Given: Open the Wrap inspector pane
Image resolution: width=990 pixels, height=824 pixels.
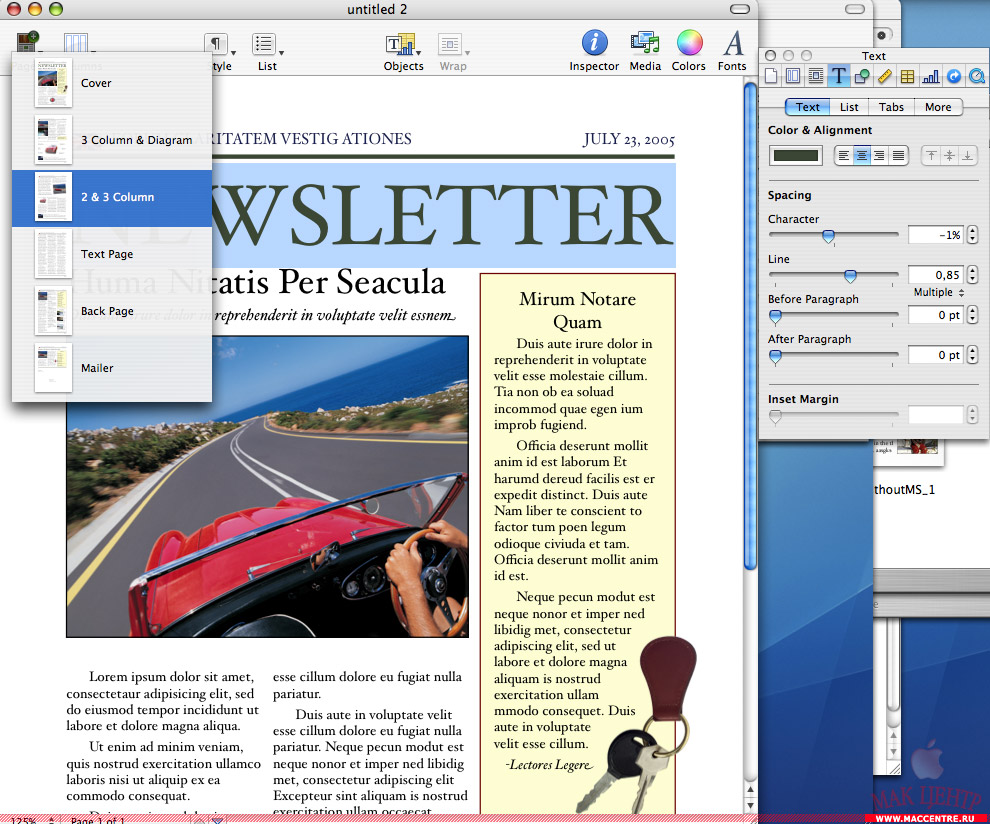Looking at the screenshot, I should (816, 76).
